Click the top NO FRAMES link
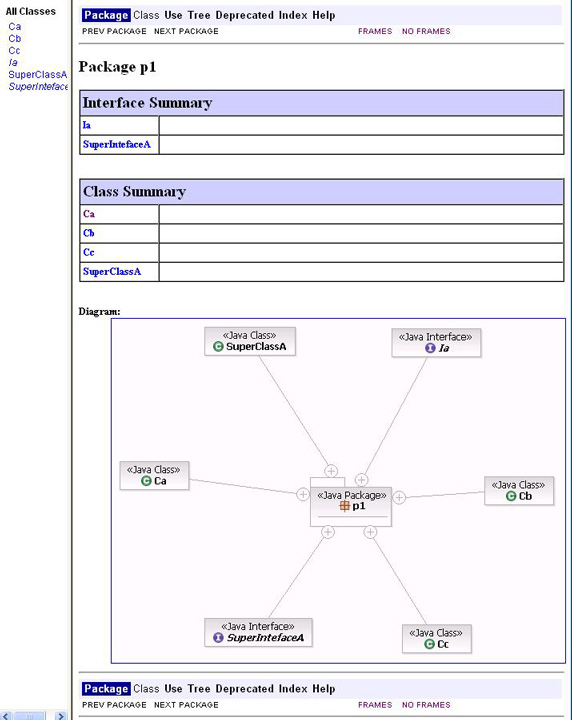 tap(426, 31)
